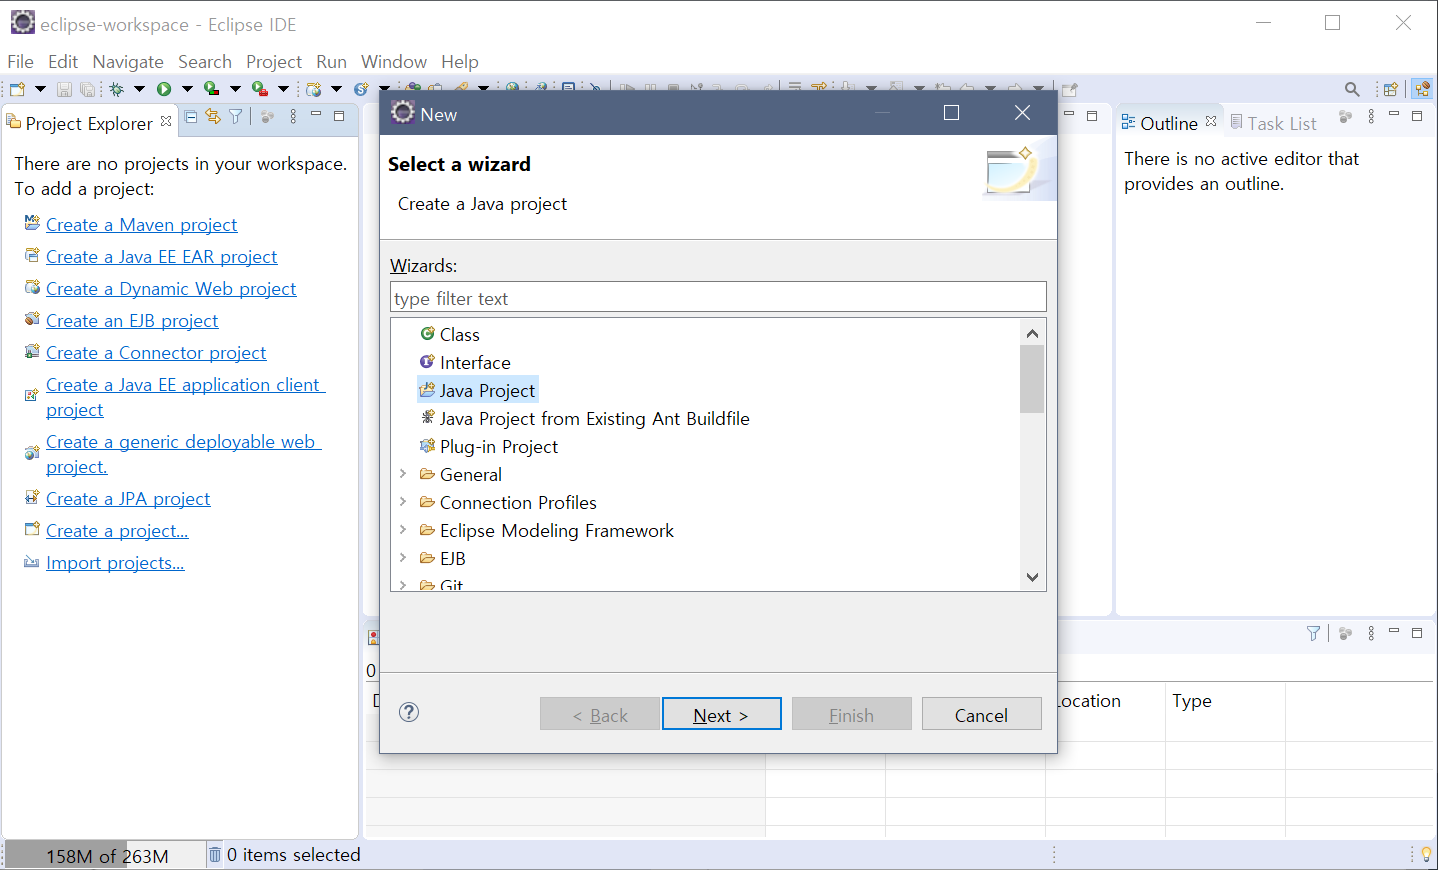The image size is (1438, 870).
Task: Minimize the Project Explorer panel
Action: point(316,115)
